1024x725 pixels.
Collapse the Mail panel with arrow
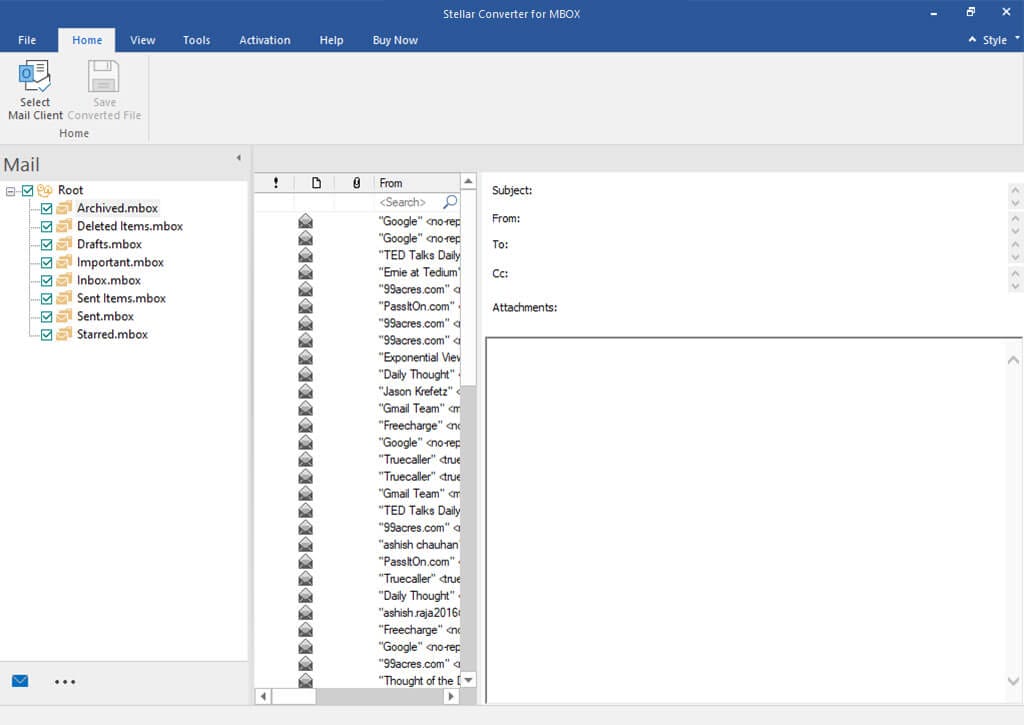pos(238,158)
